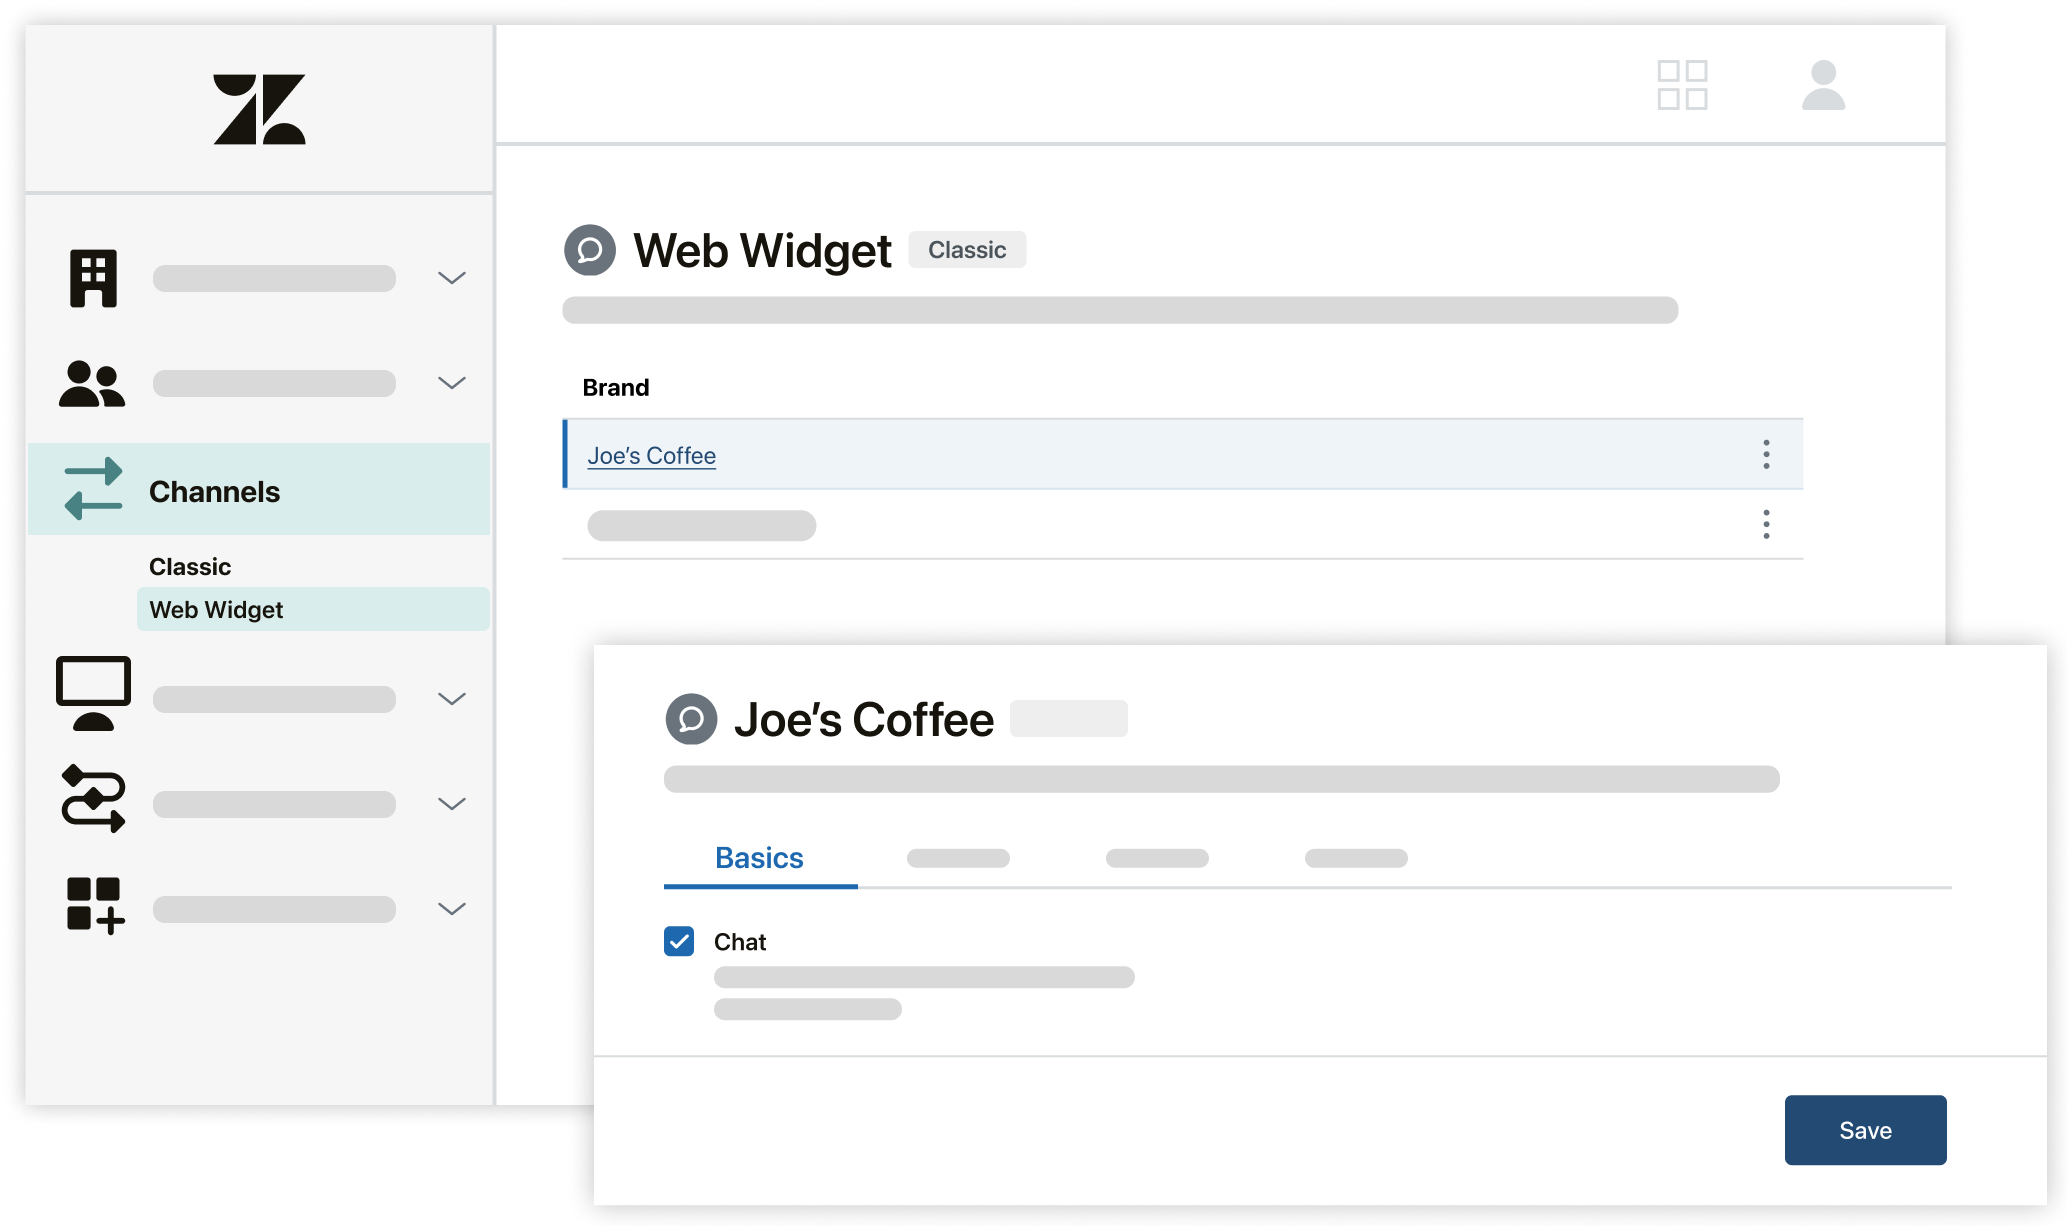The height and width of the screenshot is (1226, 2067).
Task: Enable the checked Chat feature
Action: pyautogui.click(x=680, y=940)
